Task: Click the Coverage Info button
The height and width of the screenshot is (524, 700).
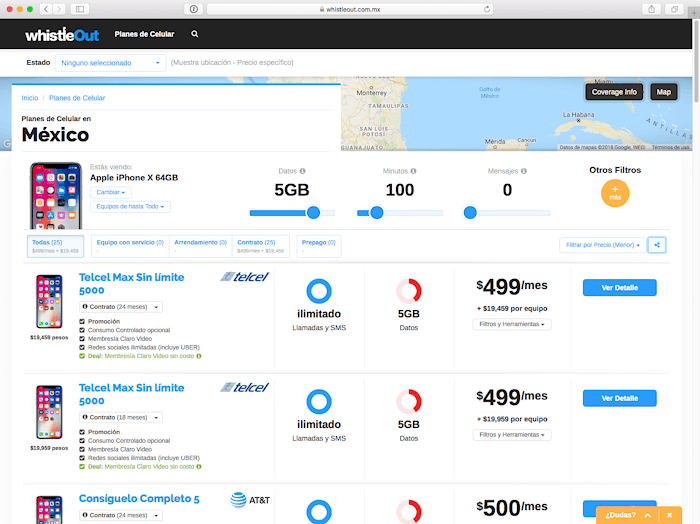Action: pos(614,92)
